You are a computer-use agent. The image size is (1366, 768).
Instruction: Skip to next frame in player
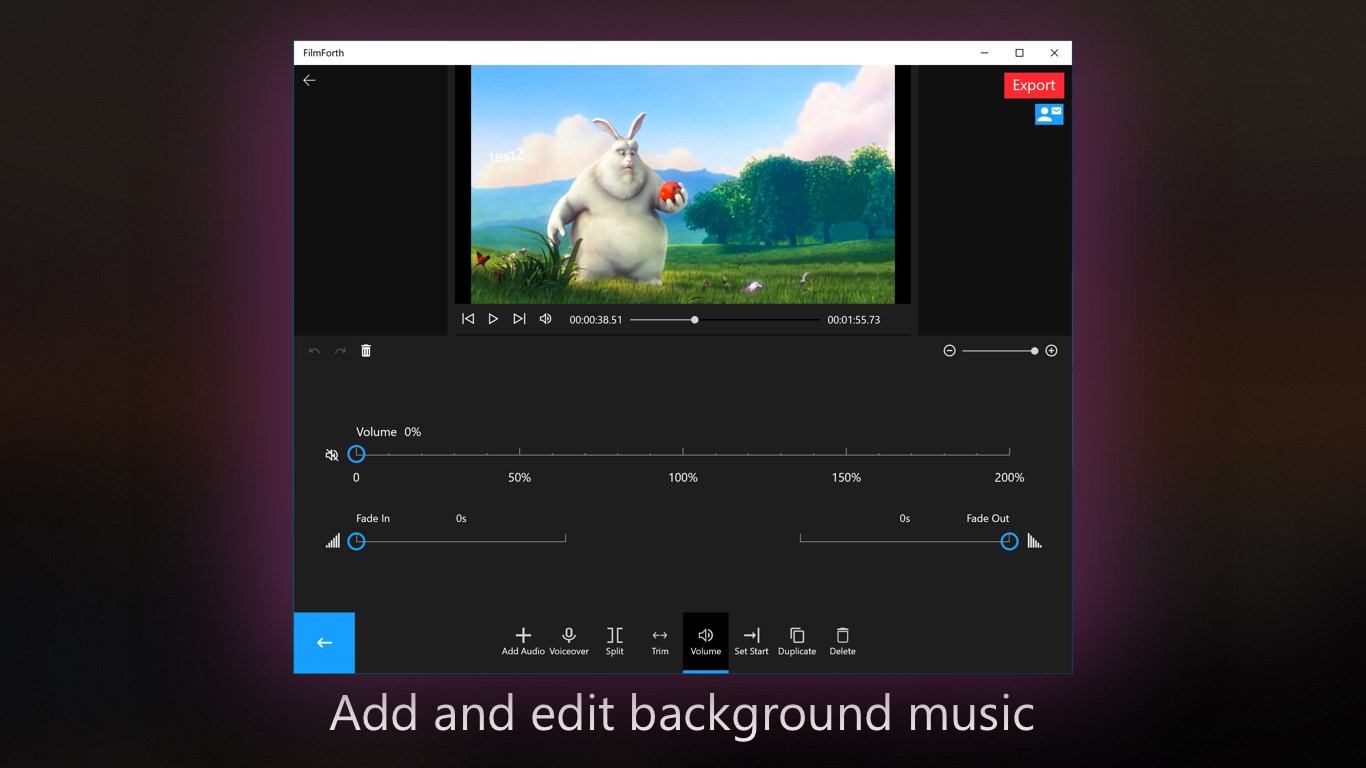point(519,319)
